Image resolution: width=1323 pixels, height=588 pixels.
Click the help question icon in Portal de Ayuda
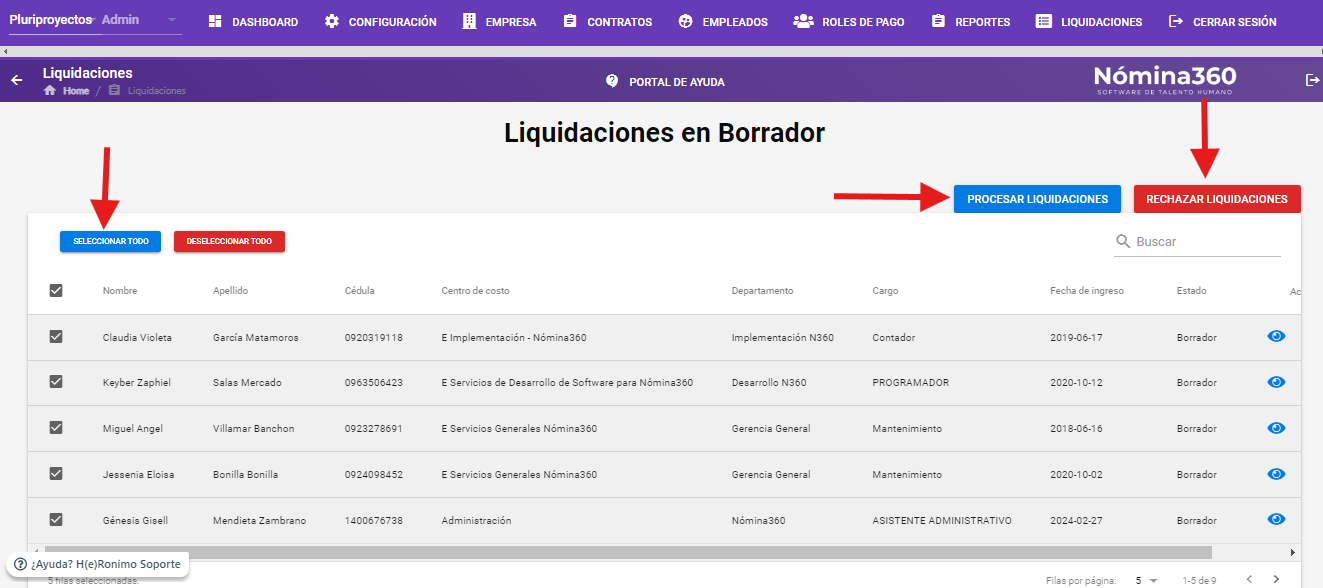click(612, 81)
